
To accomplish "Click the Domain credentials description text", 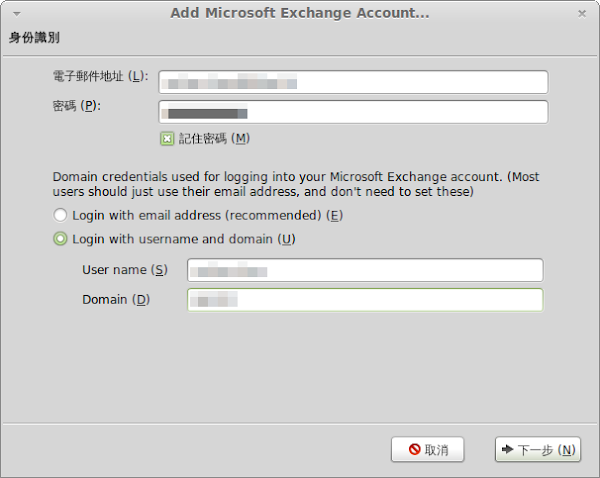I will coord(296,184).
